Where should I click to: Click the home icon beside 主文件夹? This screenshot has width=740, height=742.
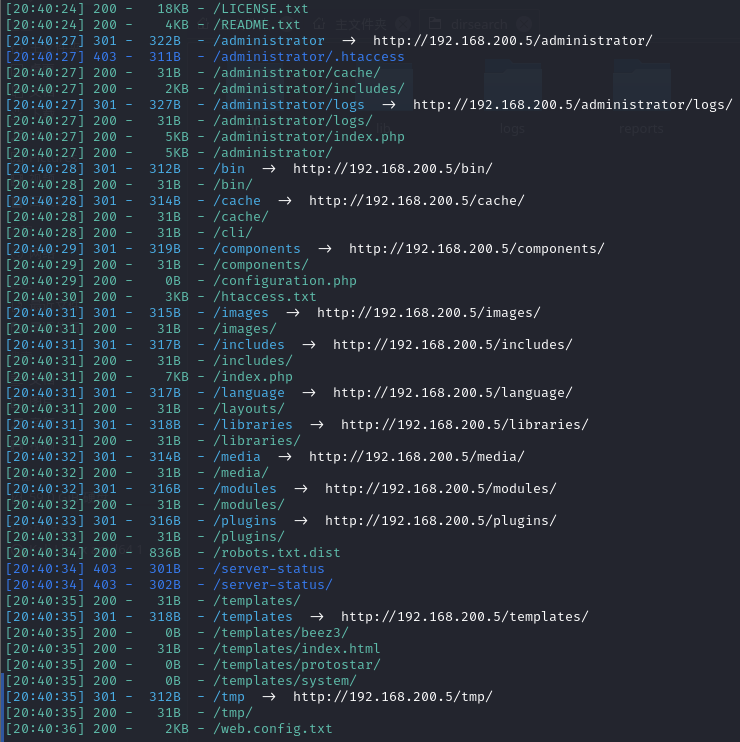pos(319,24)
